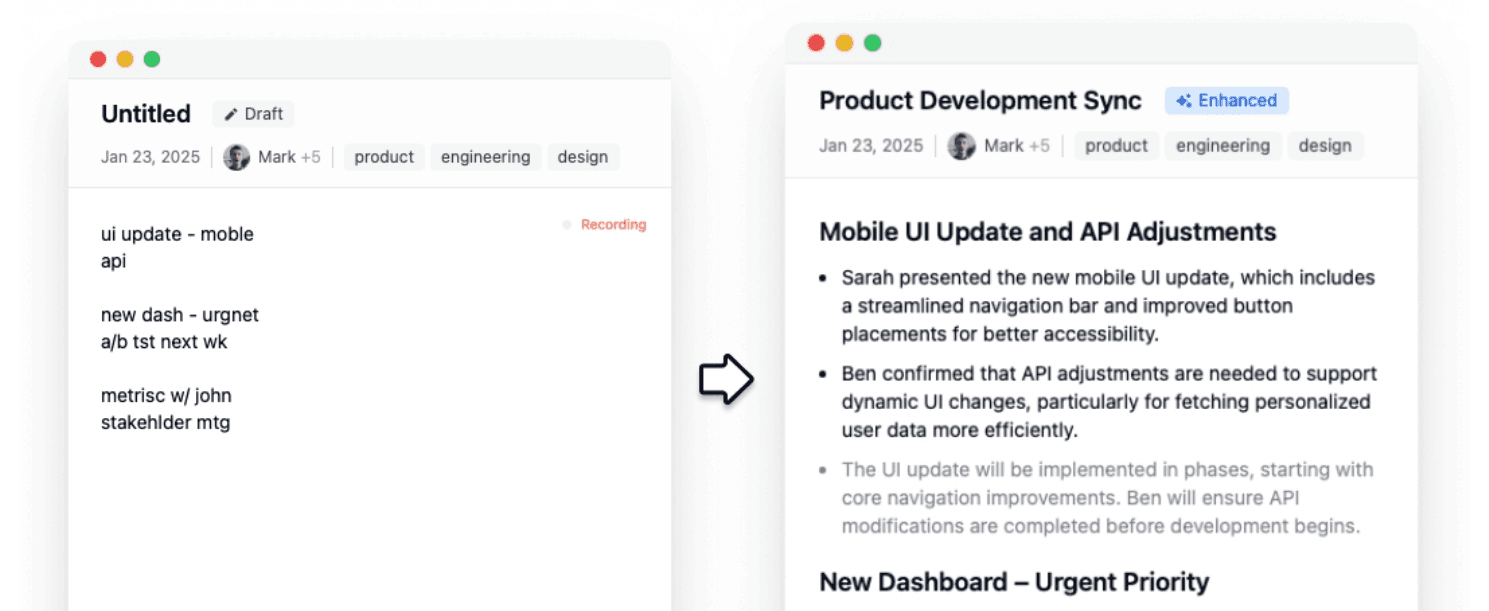The image size is (1489, 611).
Task: Click the pencil icon beside Draft
Action: 231,114
